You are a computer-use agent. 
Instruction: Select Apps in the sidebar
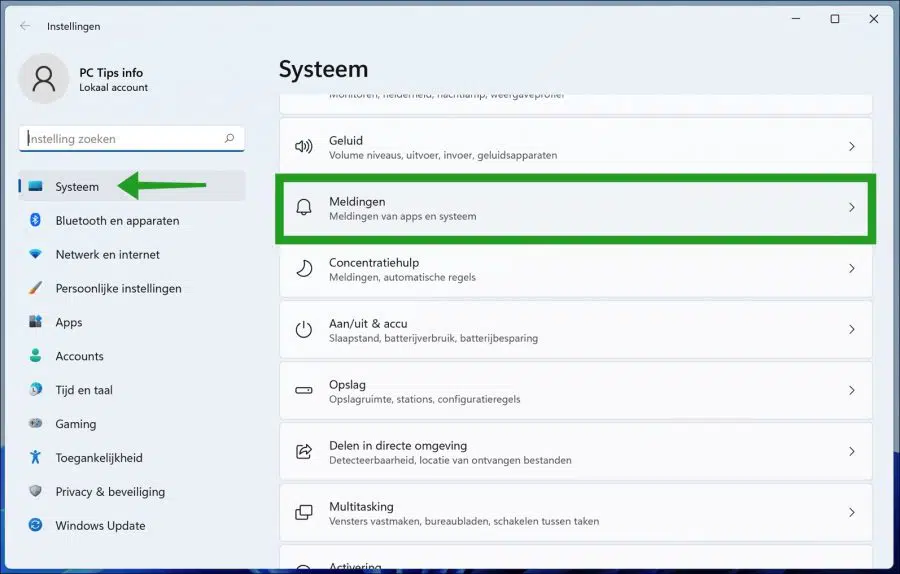[132, 321]
